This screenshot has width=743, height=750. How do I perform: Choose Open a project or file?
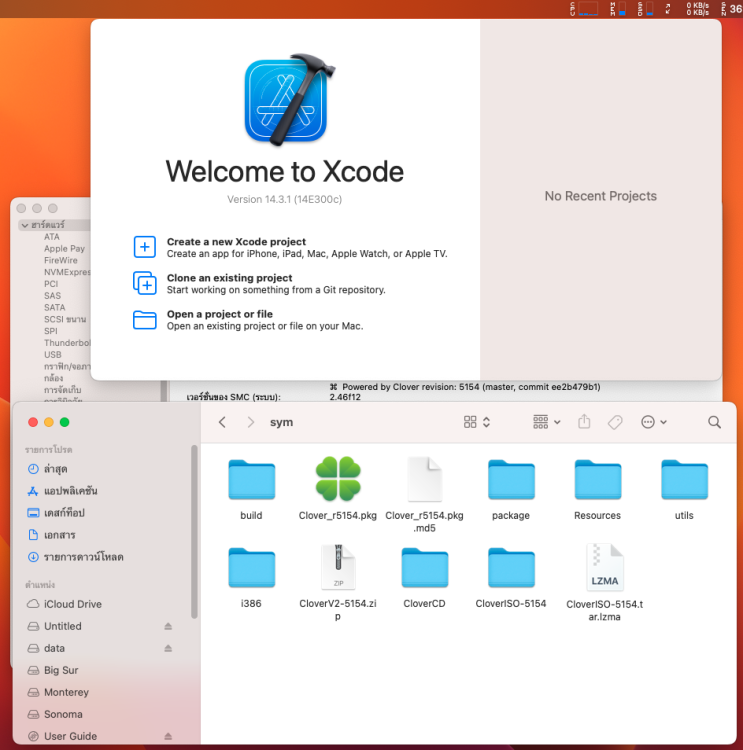click(x=248, y=320)
